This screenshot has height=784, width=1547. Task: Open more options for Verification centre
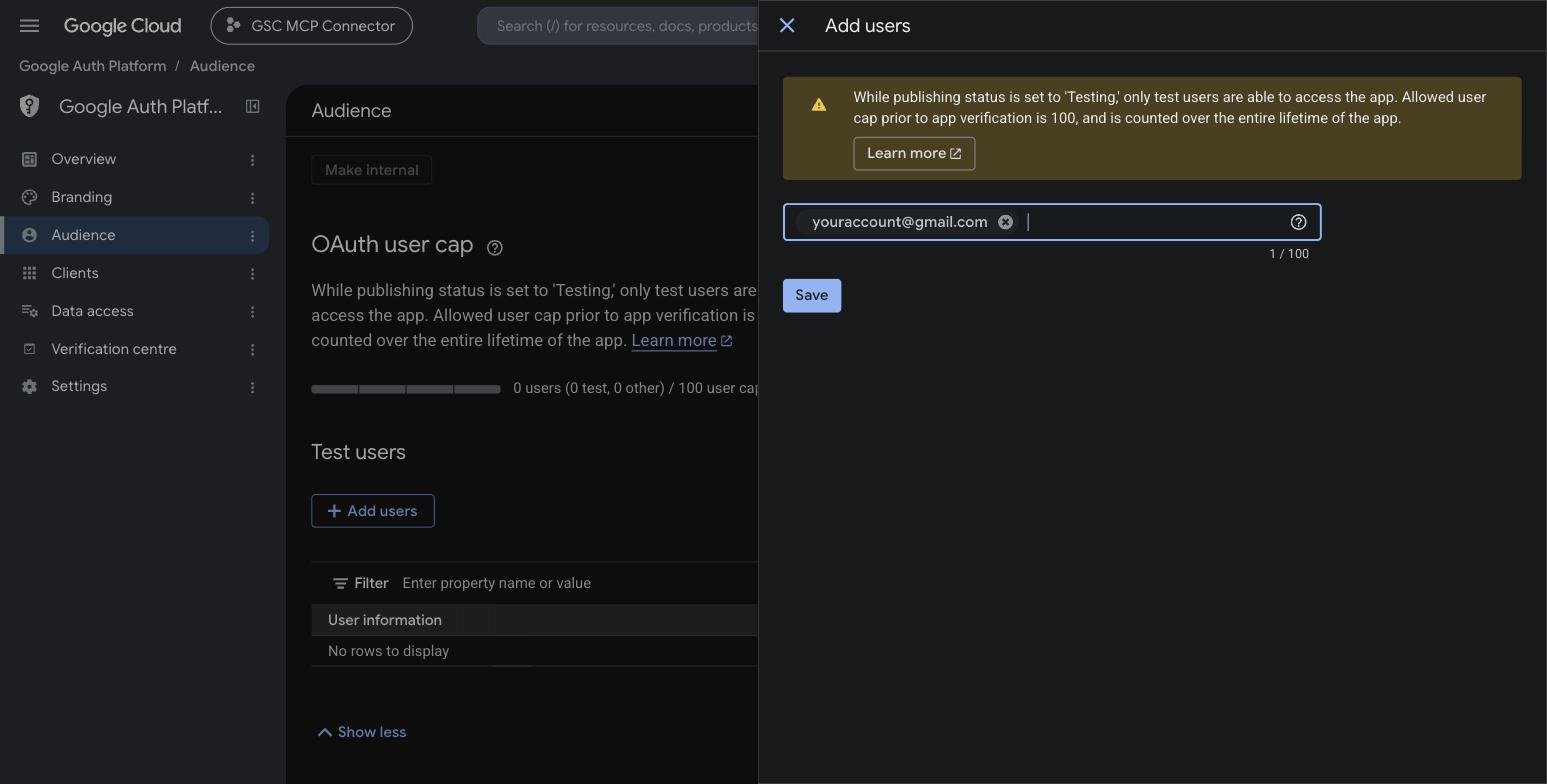[x=252, y=350]
